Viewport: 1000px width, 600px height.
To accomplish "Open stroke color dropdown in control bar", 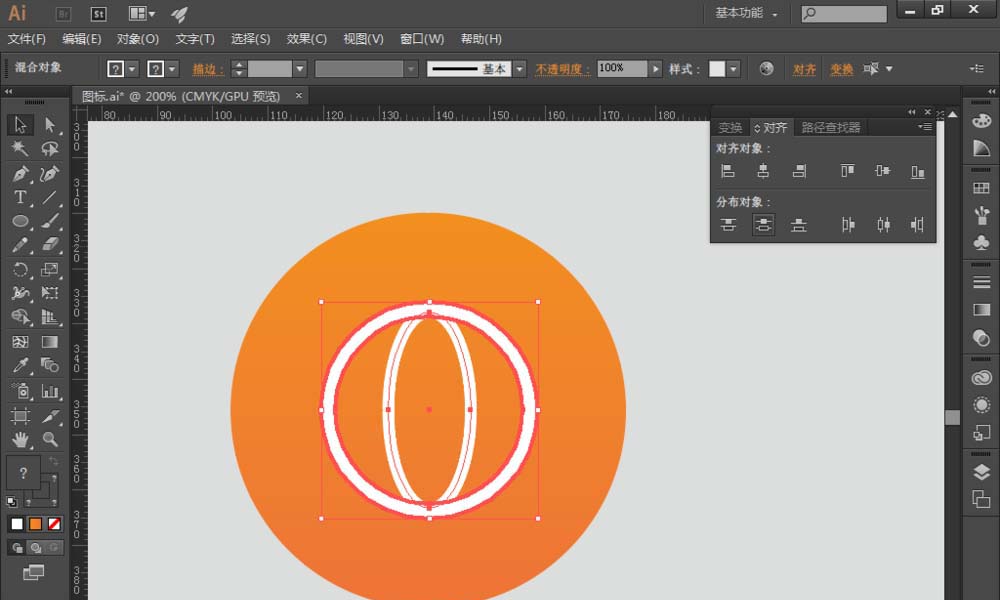I will coord(172,69).
